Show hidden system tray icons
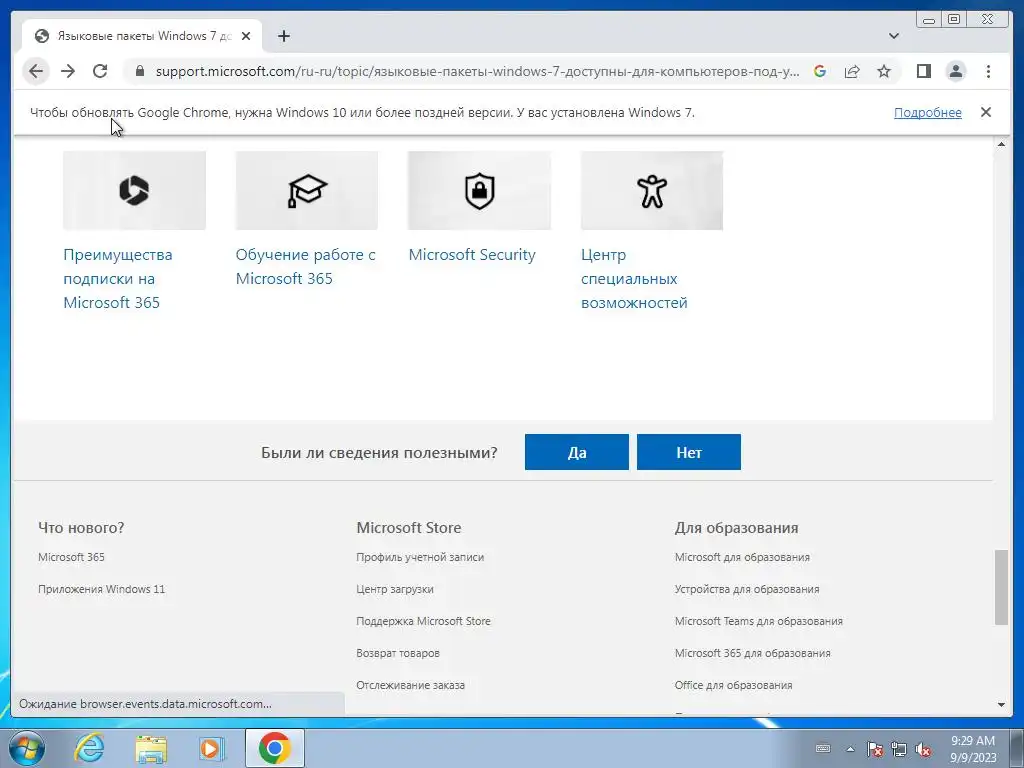1024x768 pixels. pyautogui.click(x=850, y=749)
